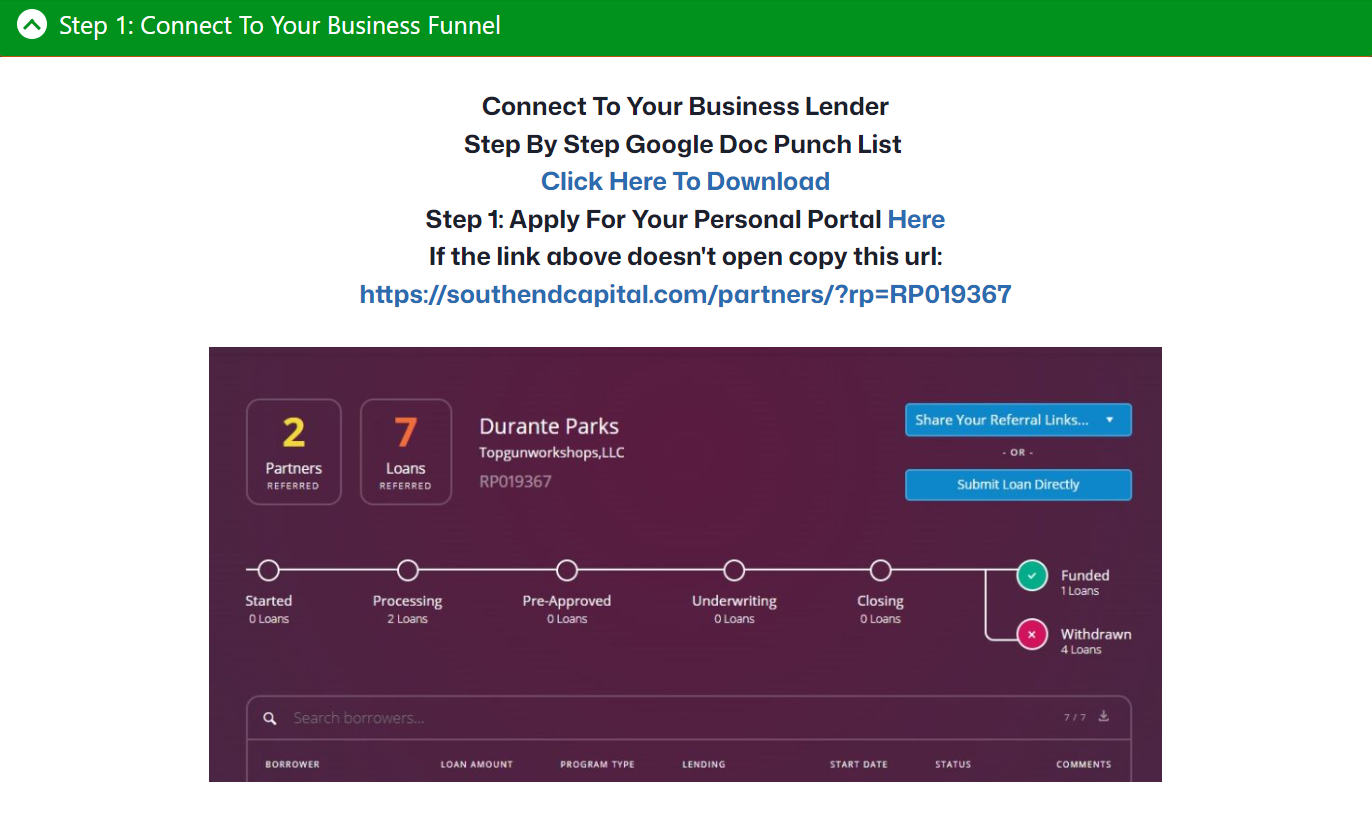Open the Click Here To Download link
The height and width of the screenshot is (825, 1372).
coord(685,181)
